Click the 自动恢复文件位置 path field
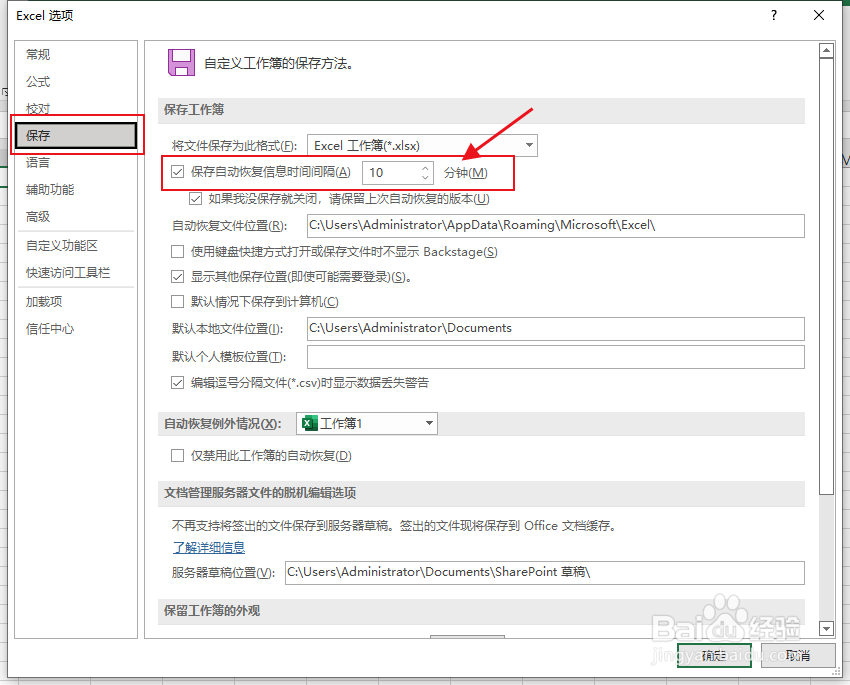 tap(556, 225)
